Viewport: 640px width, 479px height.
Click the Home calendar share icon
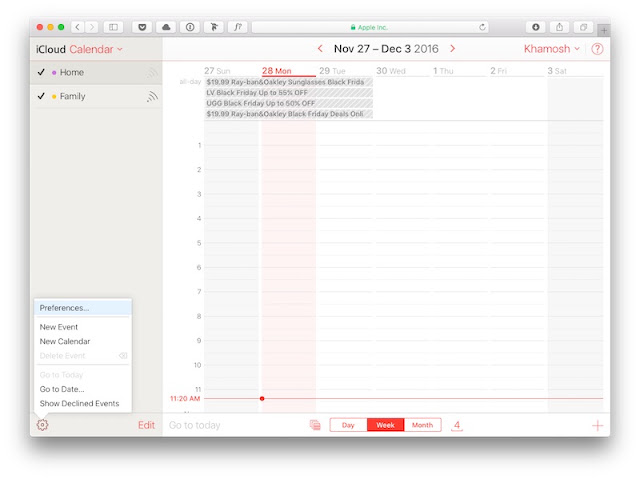pos(152,73)
